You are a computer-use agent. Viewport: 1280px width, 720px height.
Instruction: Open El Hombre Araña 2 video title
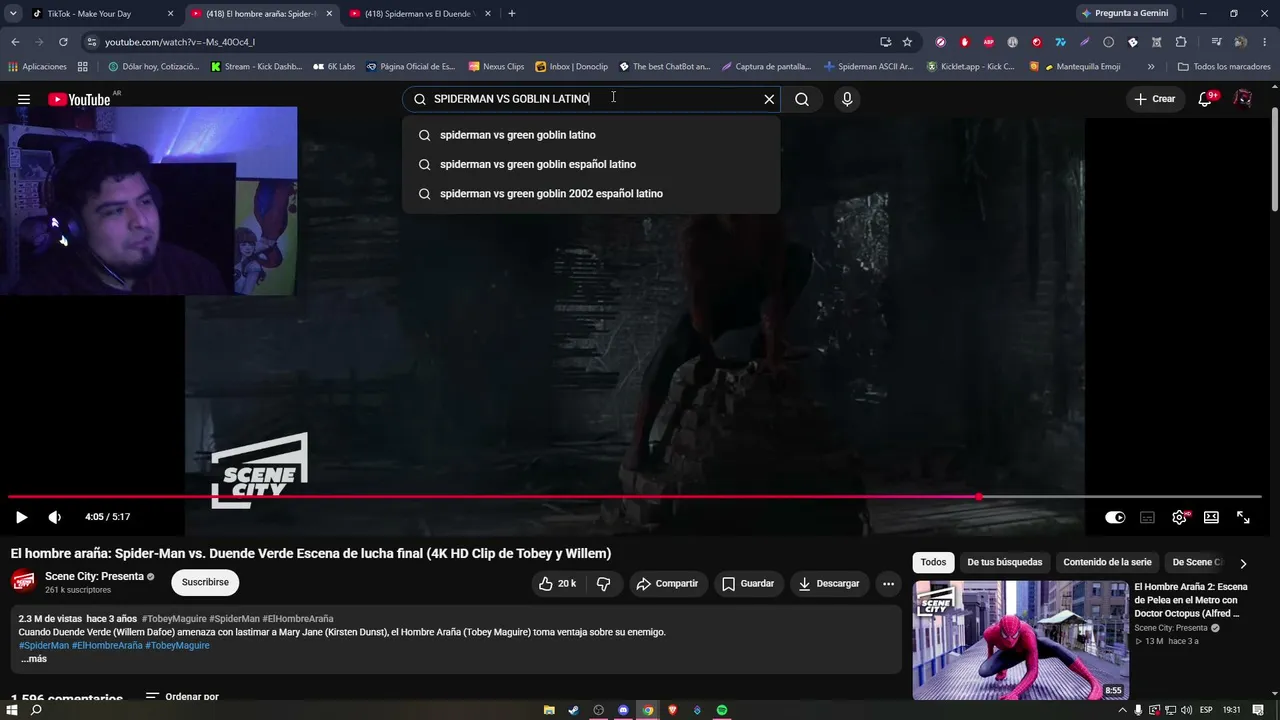(1191, 600)
